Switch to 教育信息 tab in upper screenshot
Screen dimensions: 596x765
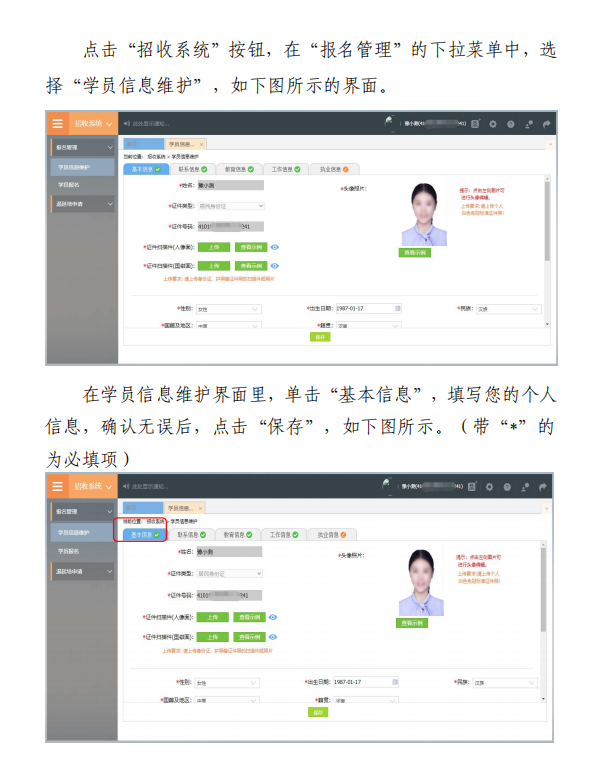[x=239, y=169]
